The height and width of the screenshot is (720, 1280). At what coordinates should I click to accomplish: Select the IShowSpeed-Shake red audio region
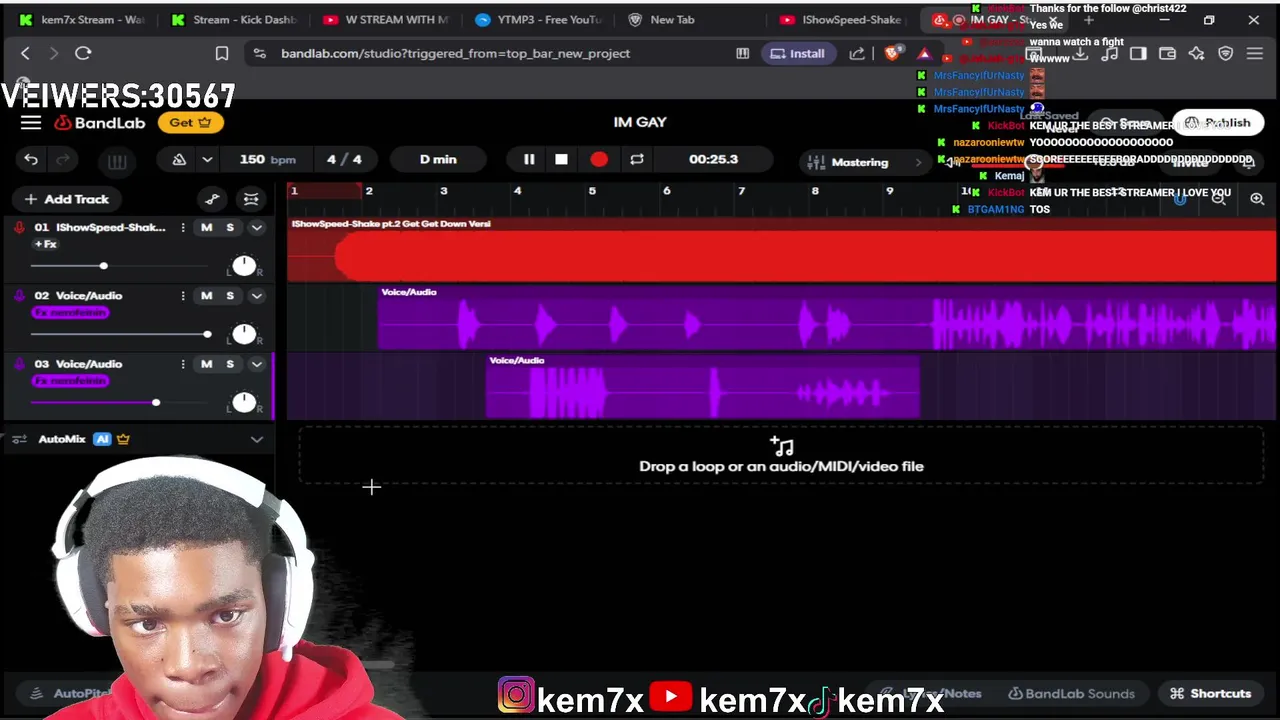click(x=782, y=249)
